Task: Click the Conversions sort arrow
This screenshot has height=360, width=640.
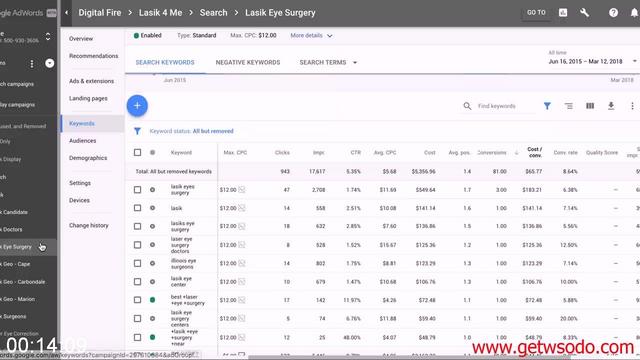Action: point(516,153)
